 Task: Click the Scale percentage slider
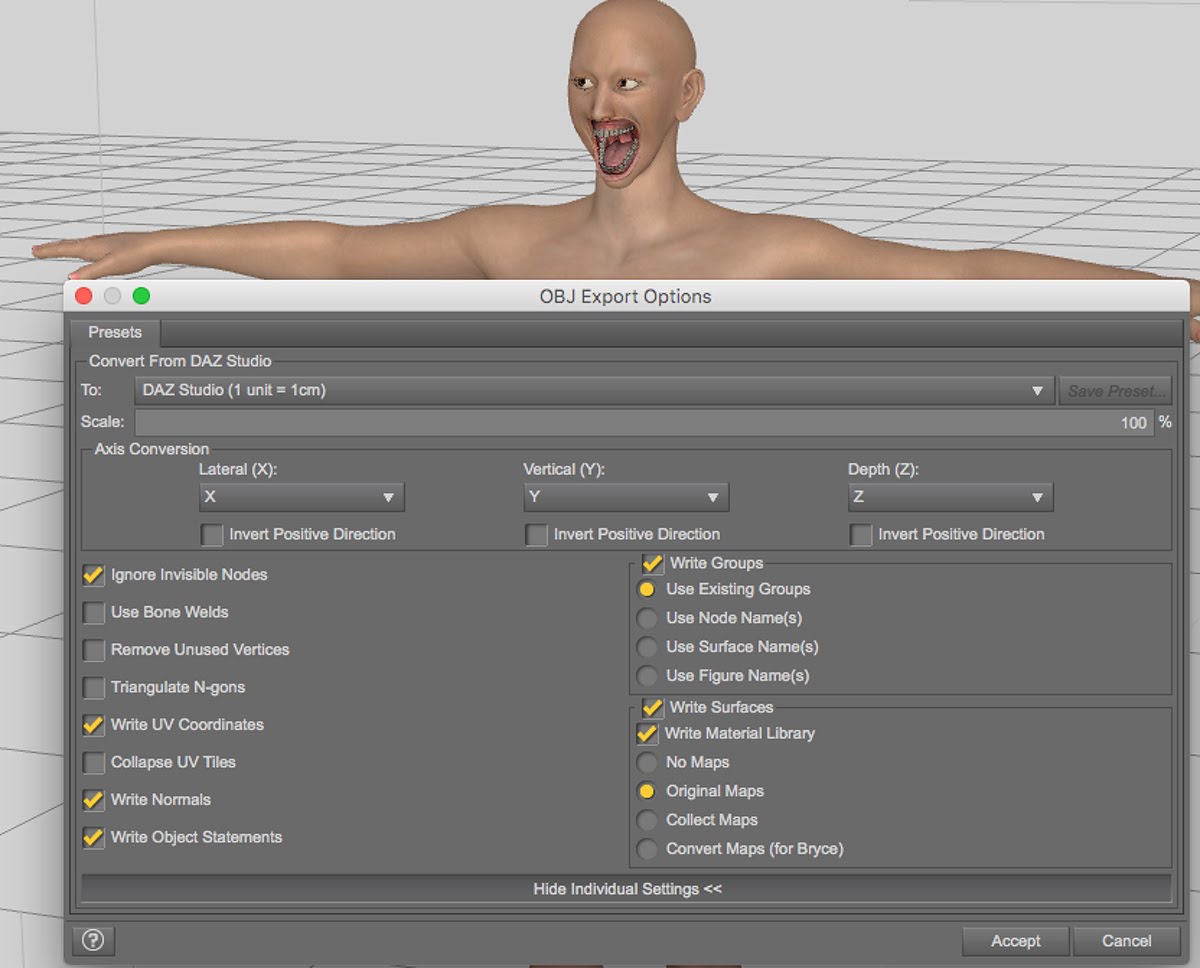tap(644, 422)
